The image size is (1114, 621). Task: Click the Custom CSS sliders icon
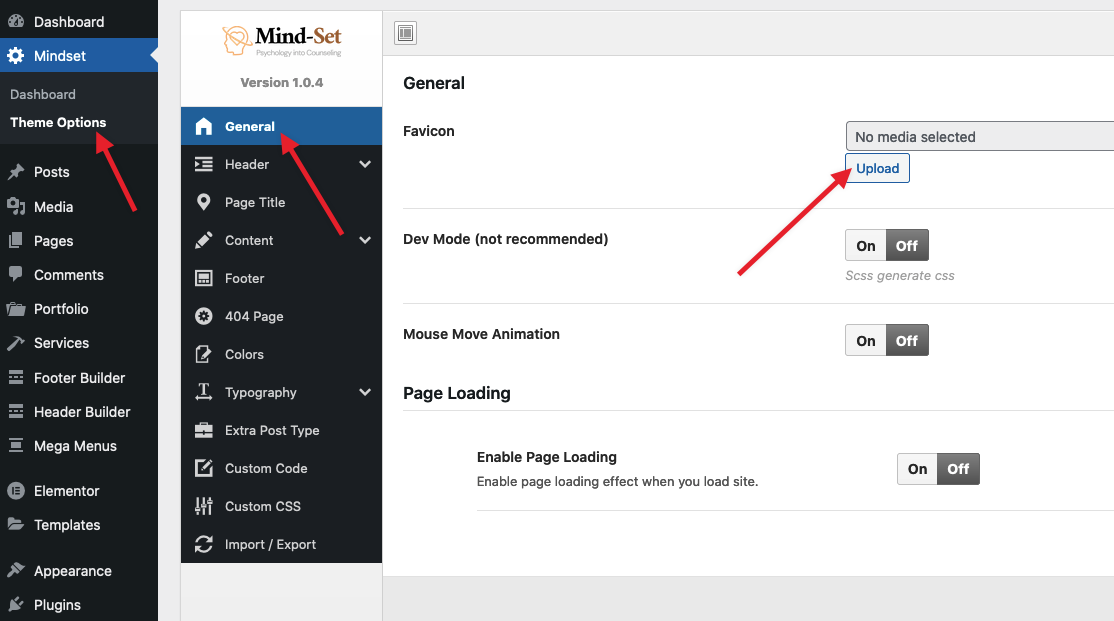click(x=204, y=506)
